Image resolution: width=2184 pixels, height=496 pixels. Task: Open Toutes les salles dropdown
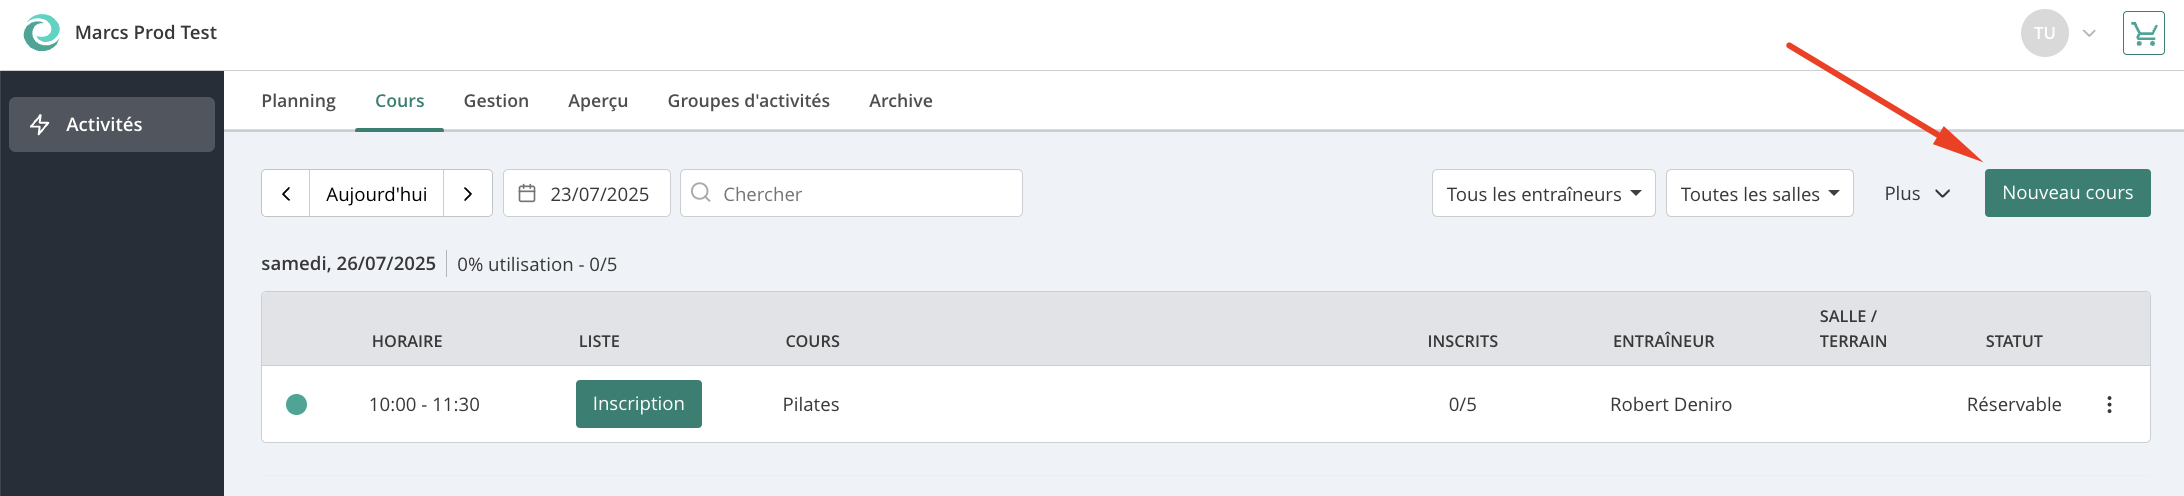click(x=1760, y=193)
